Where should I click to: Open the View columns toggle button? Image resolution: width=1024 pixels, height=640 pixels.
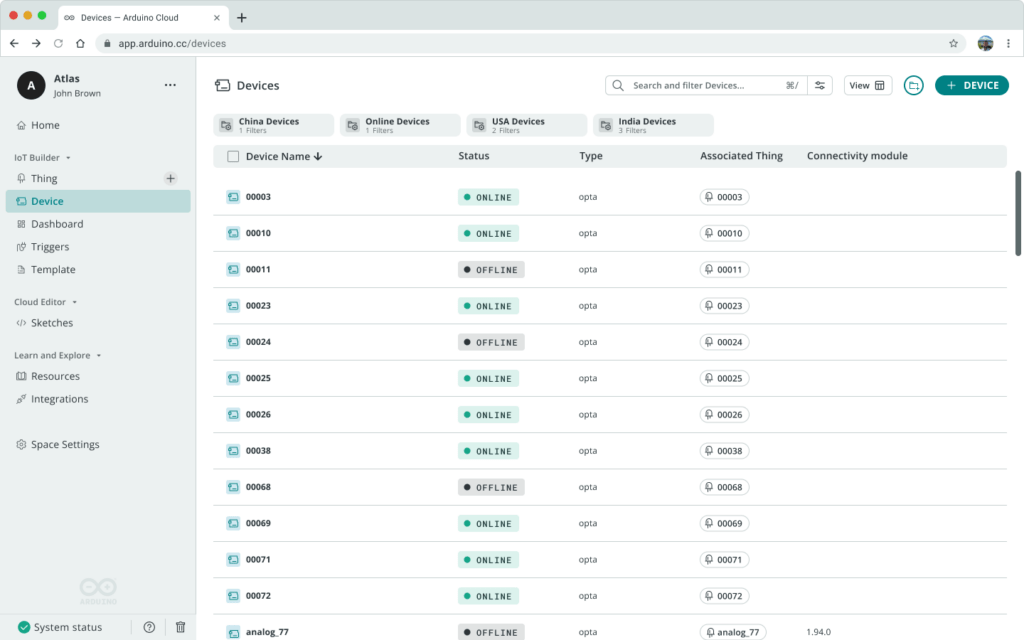click(x=867, y=86)
